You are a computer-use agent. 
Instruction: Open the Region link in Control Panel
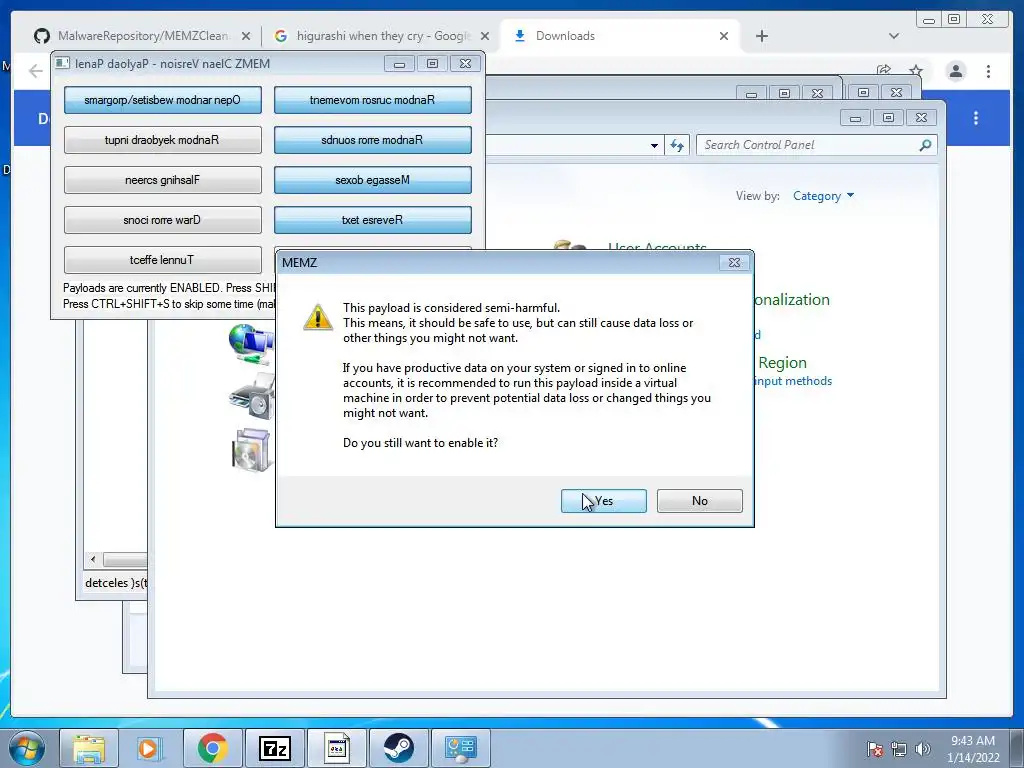[x=782, y=362]
